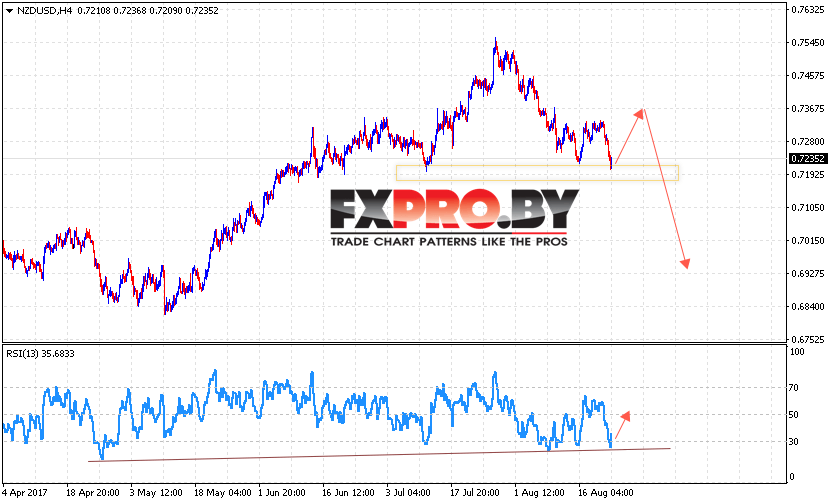Click the RSI scale value 0

[791, 476]
